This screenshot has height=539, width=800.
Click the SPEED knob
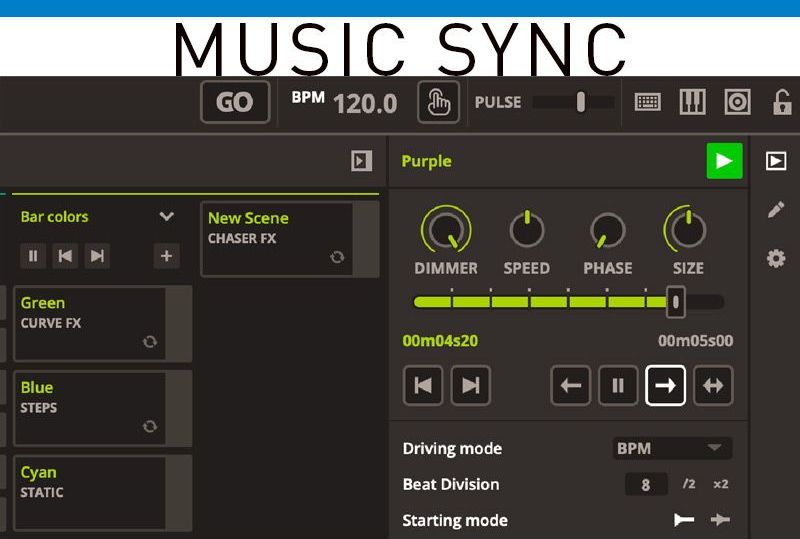tap(527, 229)
